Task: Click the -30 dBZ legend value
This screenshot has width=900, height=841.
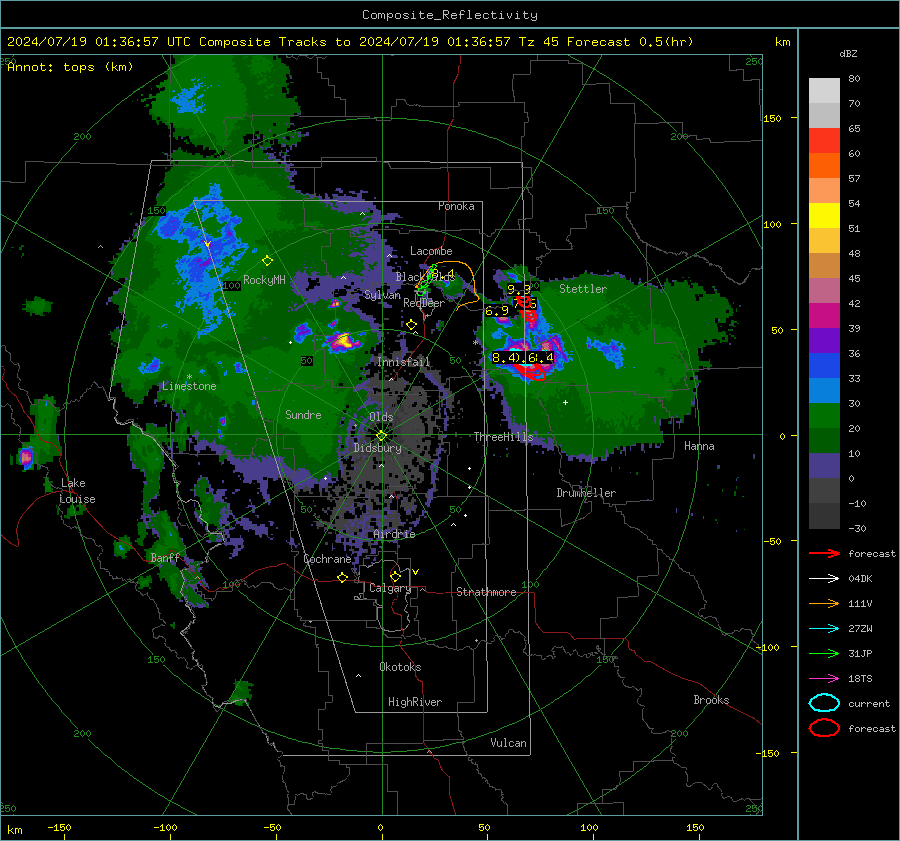Action: [x=857, y=528]
